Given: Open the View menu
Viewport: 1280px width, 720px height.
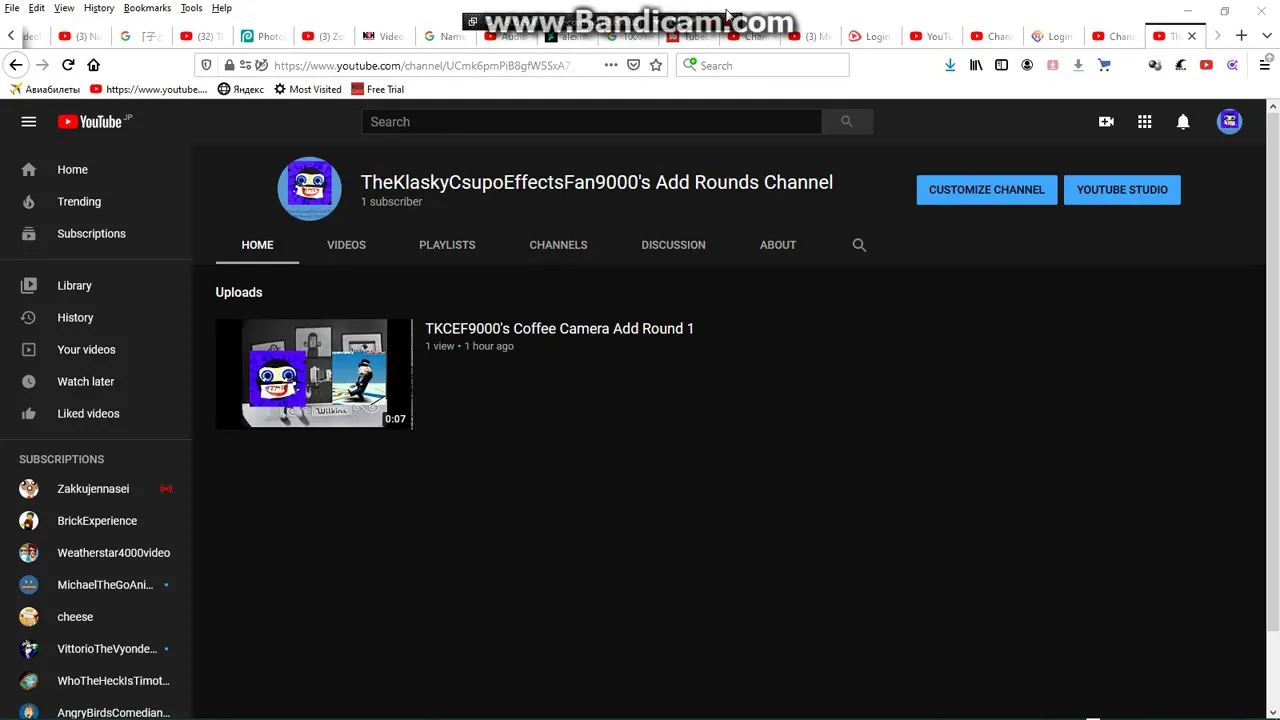Looking at the screenshot, I should 64,8.
